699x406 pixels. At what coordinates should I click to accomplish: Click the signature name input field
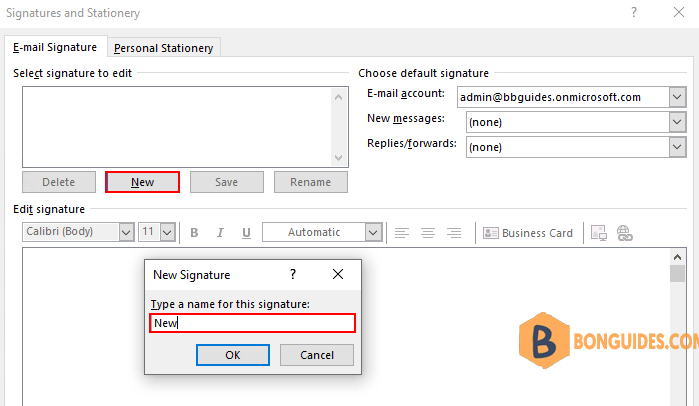coord(252,323)
